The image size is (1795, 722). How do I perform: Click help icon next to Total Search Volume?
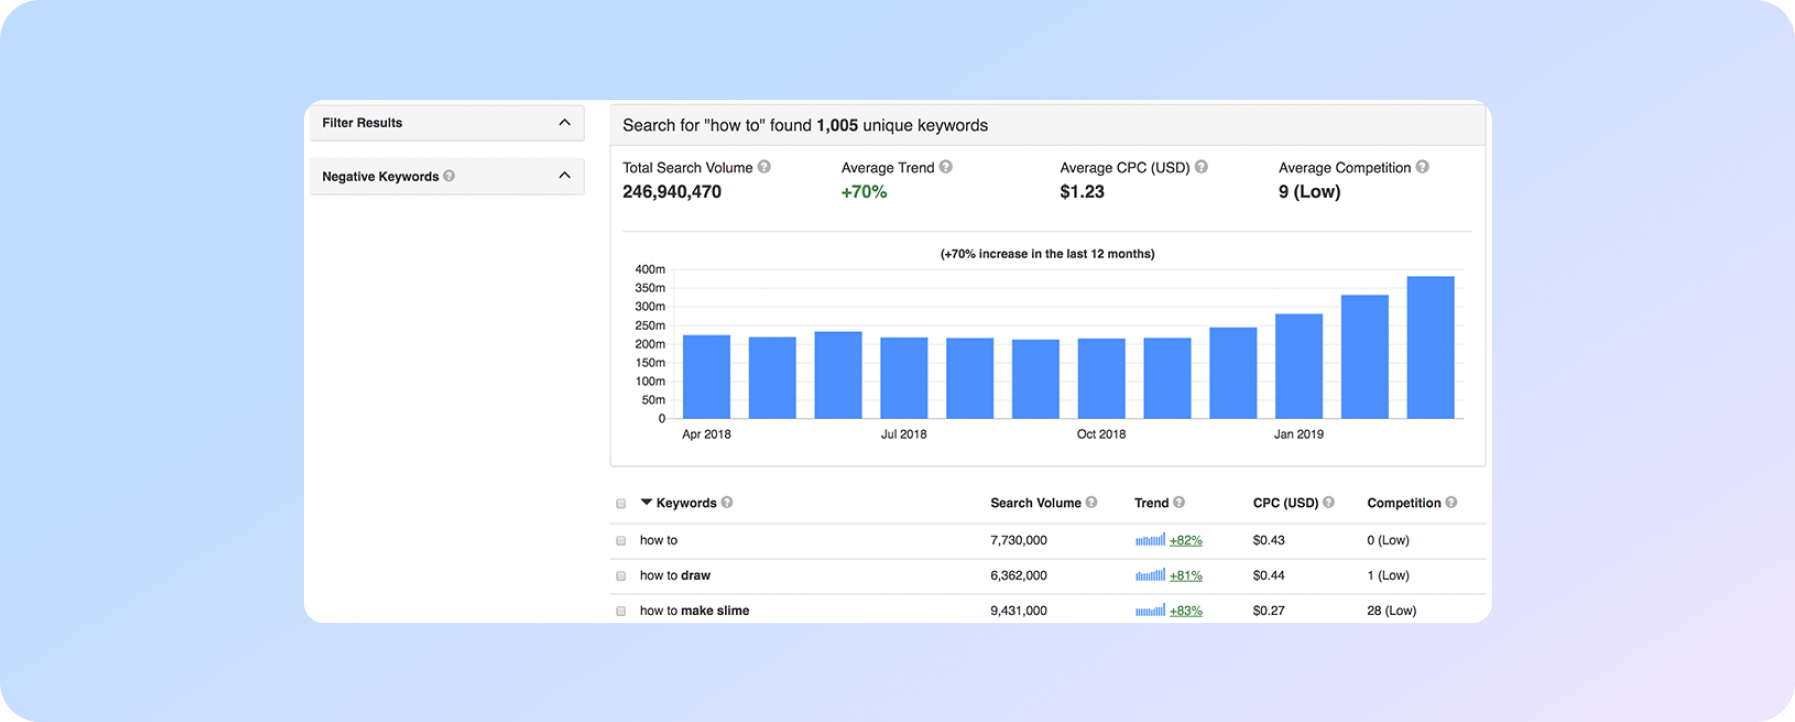[764, 167]
